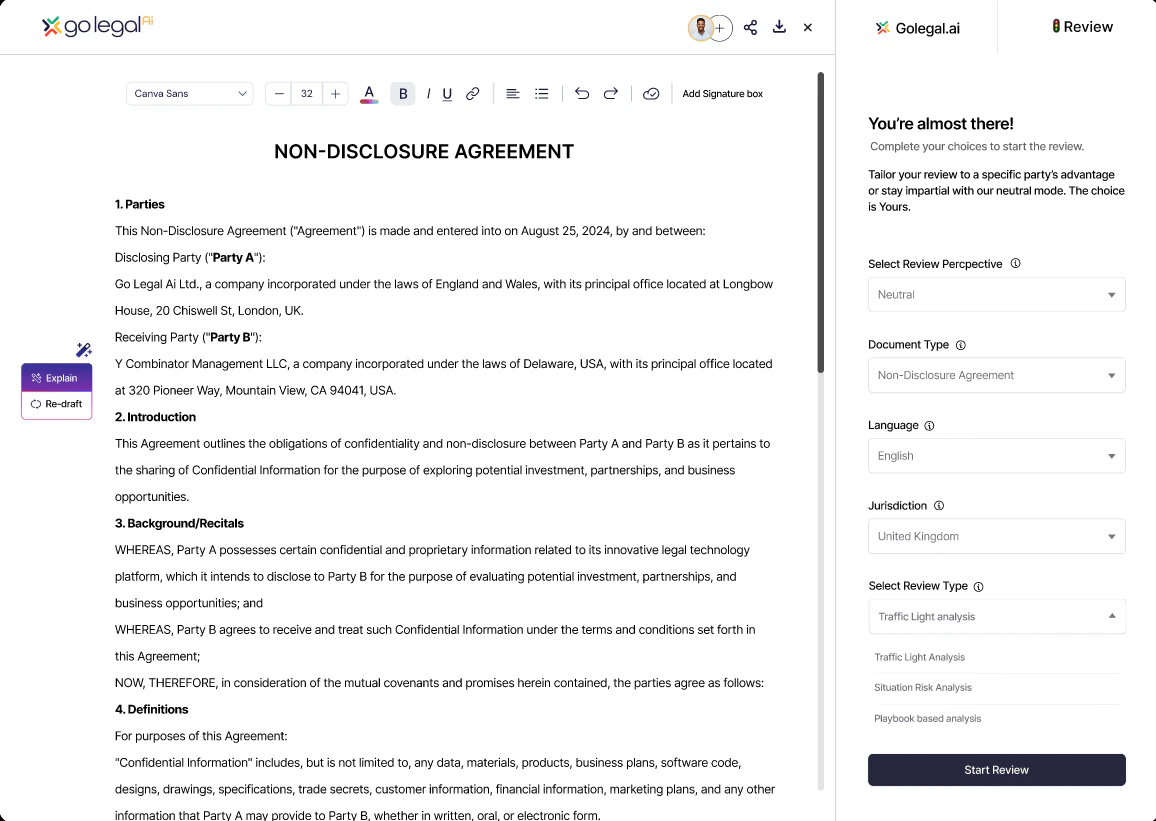Open the bullet list options
Image resolution: width=1156 pixels, height=821 pixels.
pos(541,93)
